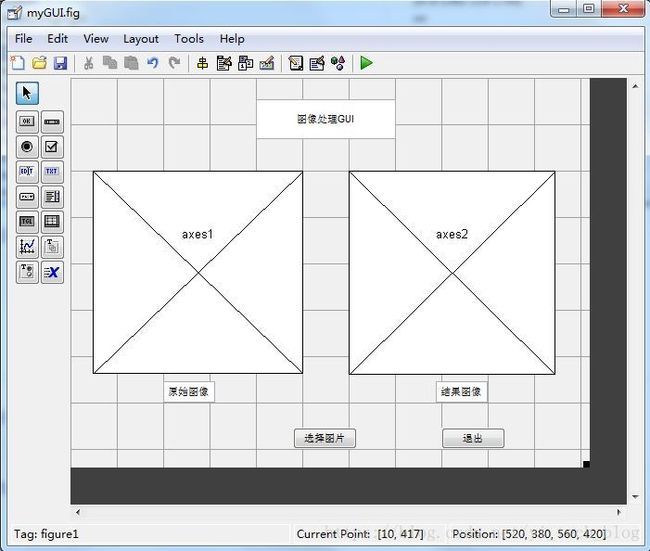The width and height of the screenshot is (650, 551).
Task: Click the Current Point status readout
Action: tap(360, 534)
